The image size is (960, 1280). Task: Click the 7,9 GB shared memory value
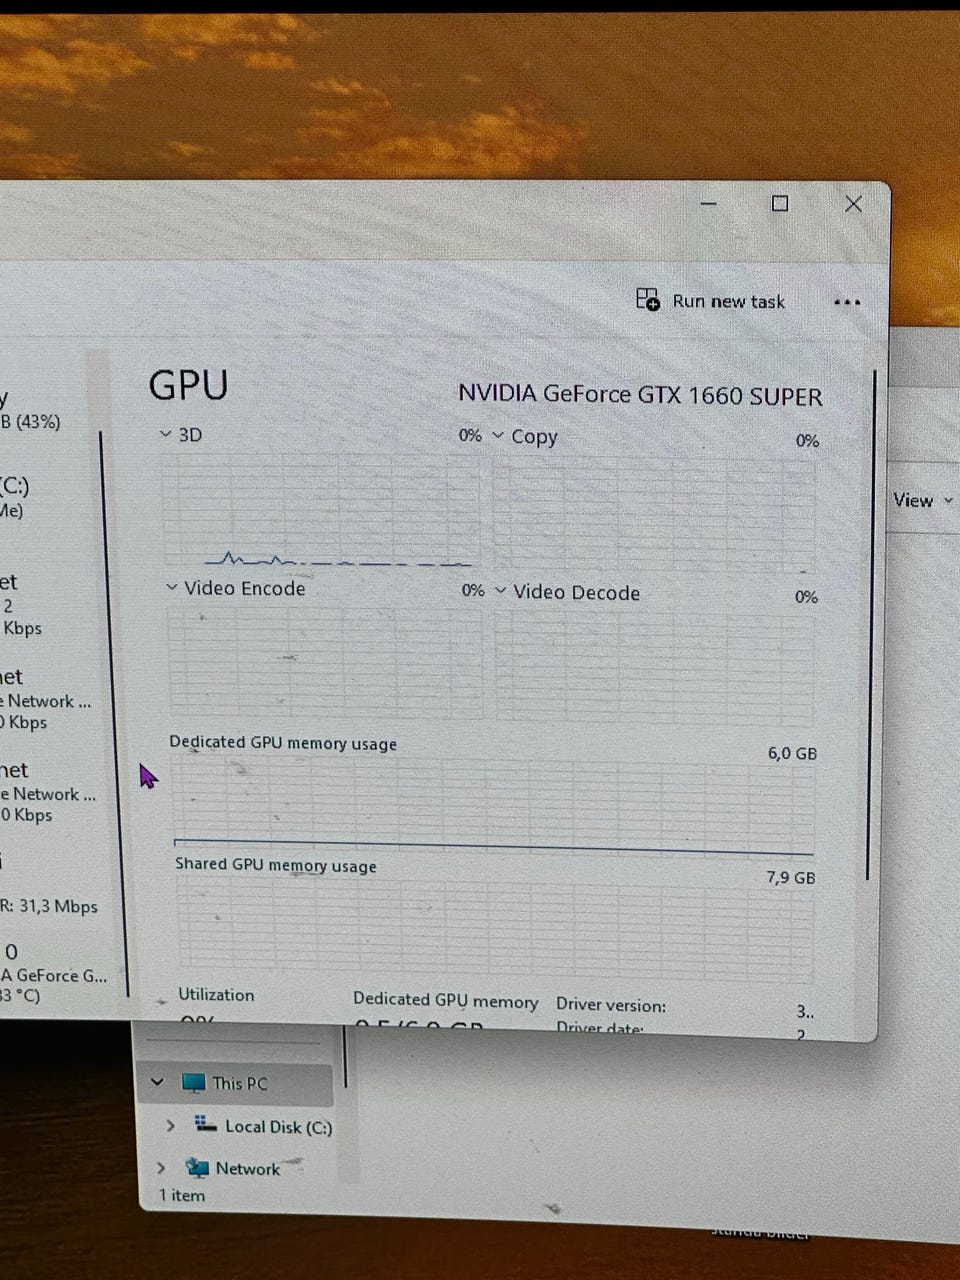click(790, 877)
